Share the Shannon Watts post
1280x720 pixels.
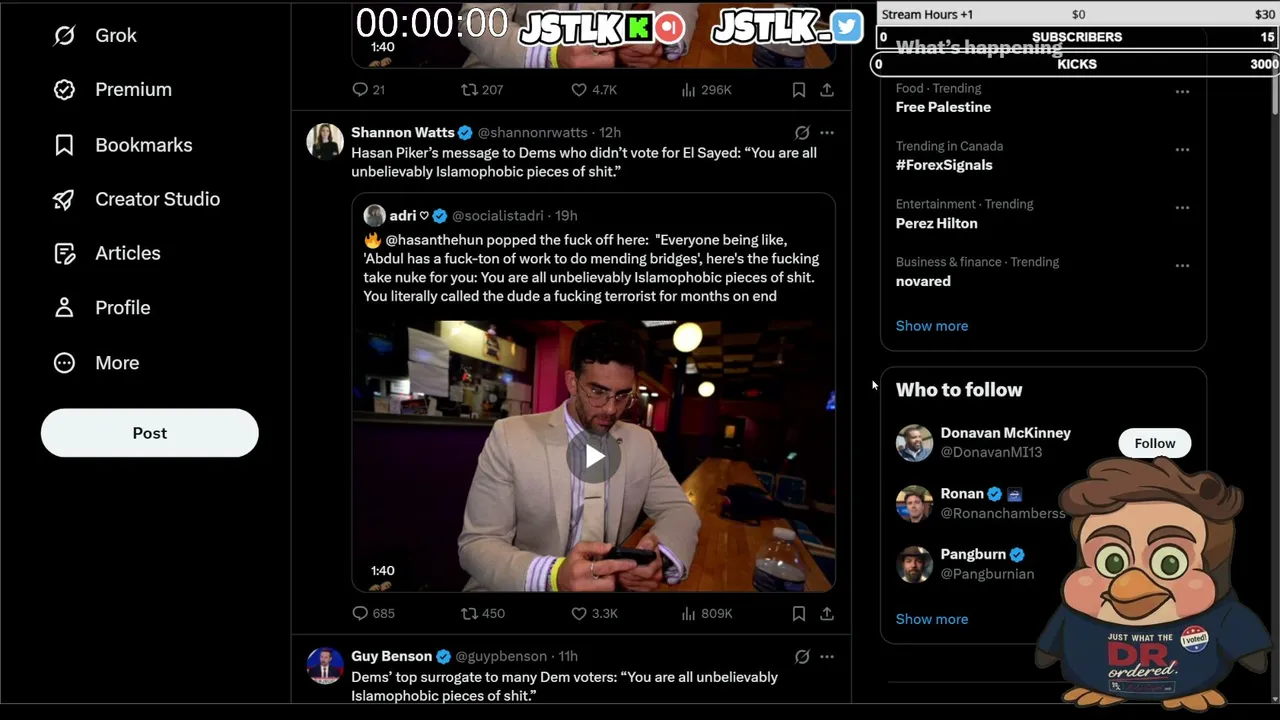(x=827, y=613)
